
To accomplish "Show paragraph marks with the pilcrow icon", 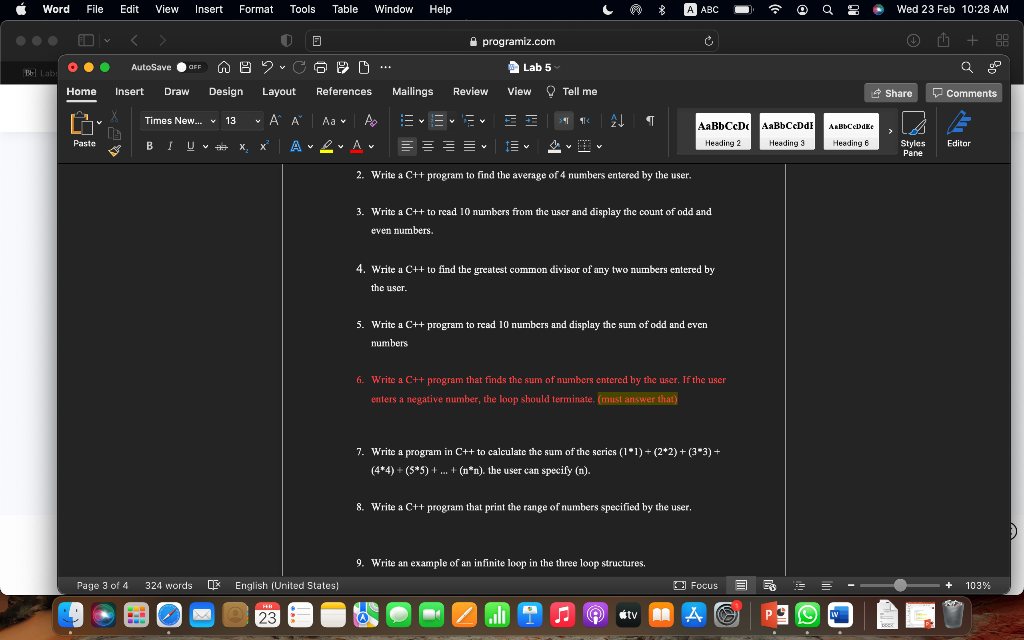I will [648, 119].
